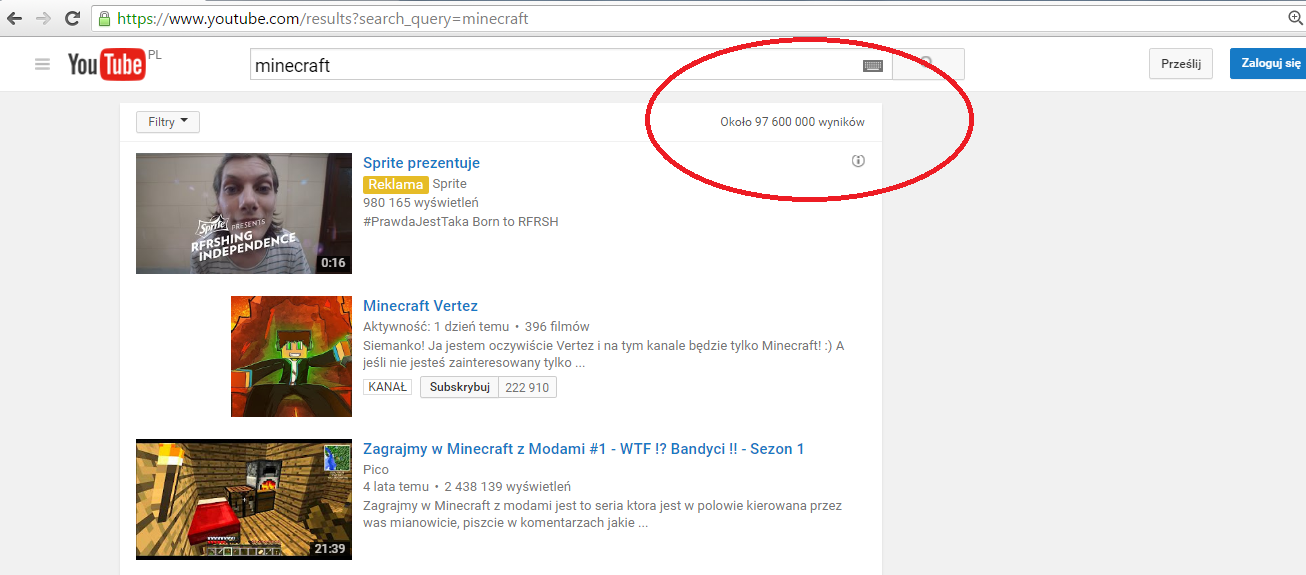Click the Około 97 600 000 wyników text
Image resolution: width=1306 pixels, height=575 pixels.
click(x=792, y=122)
